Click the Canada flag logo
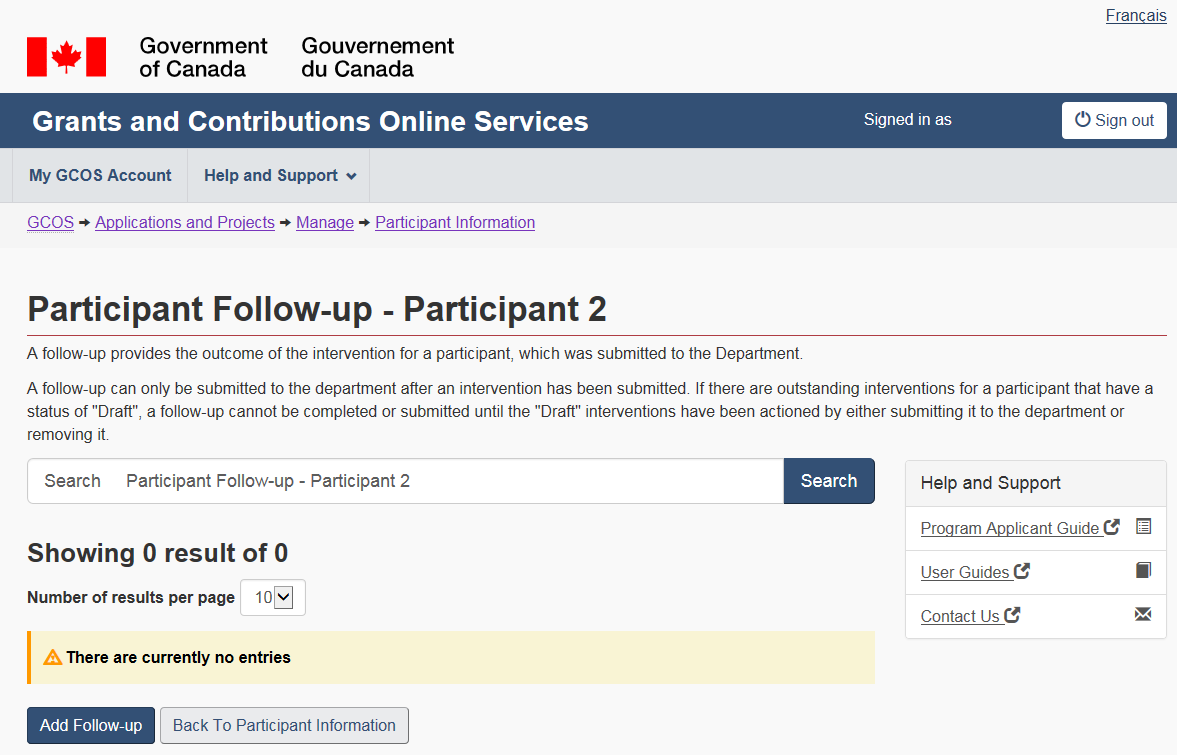Viewport: 1177px width, 755px height. click(66, 57)
